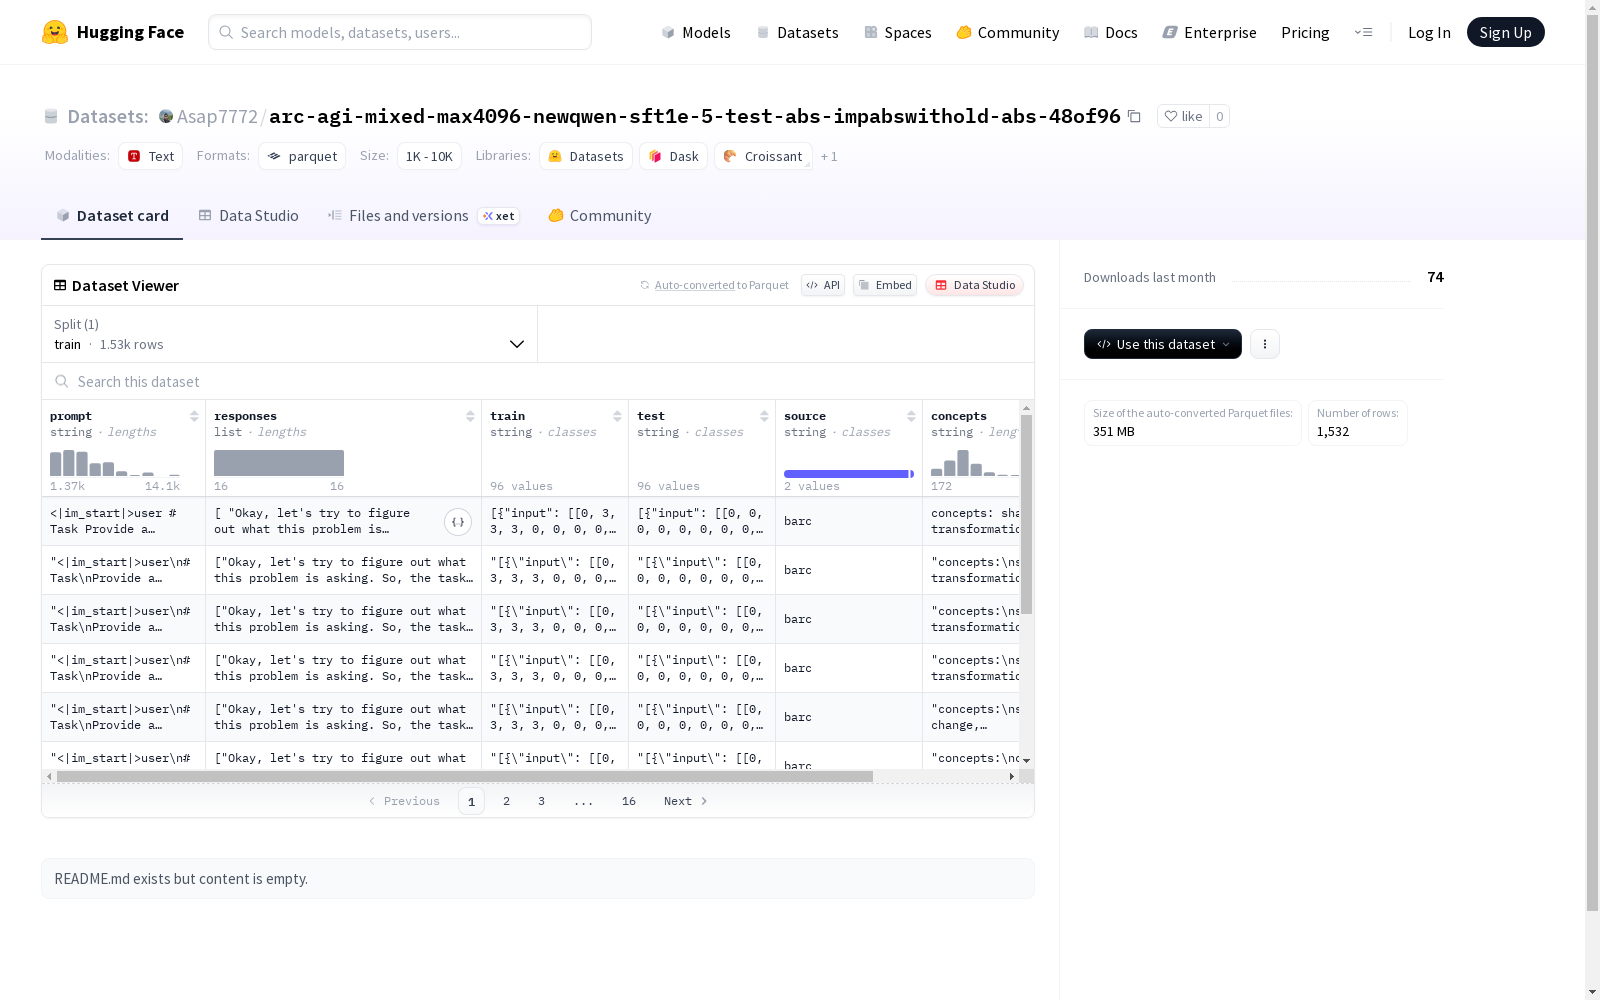Expand the Split train dropdown
Screen dimensions: 1600x1000
(x=290, y=334)
